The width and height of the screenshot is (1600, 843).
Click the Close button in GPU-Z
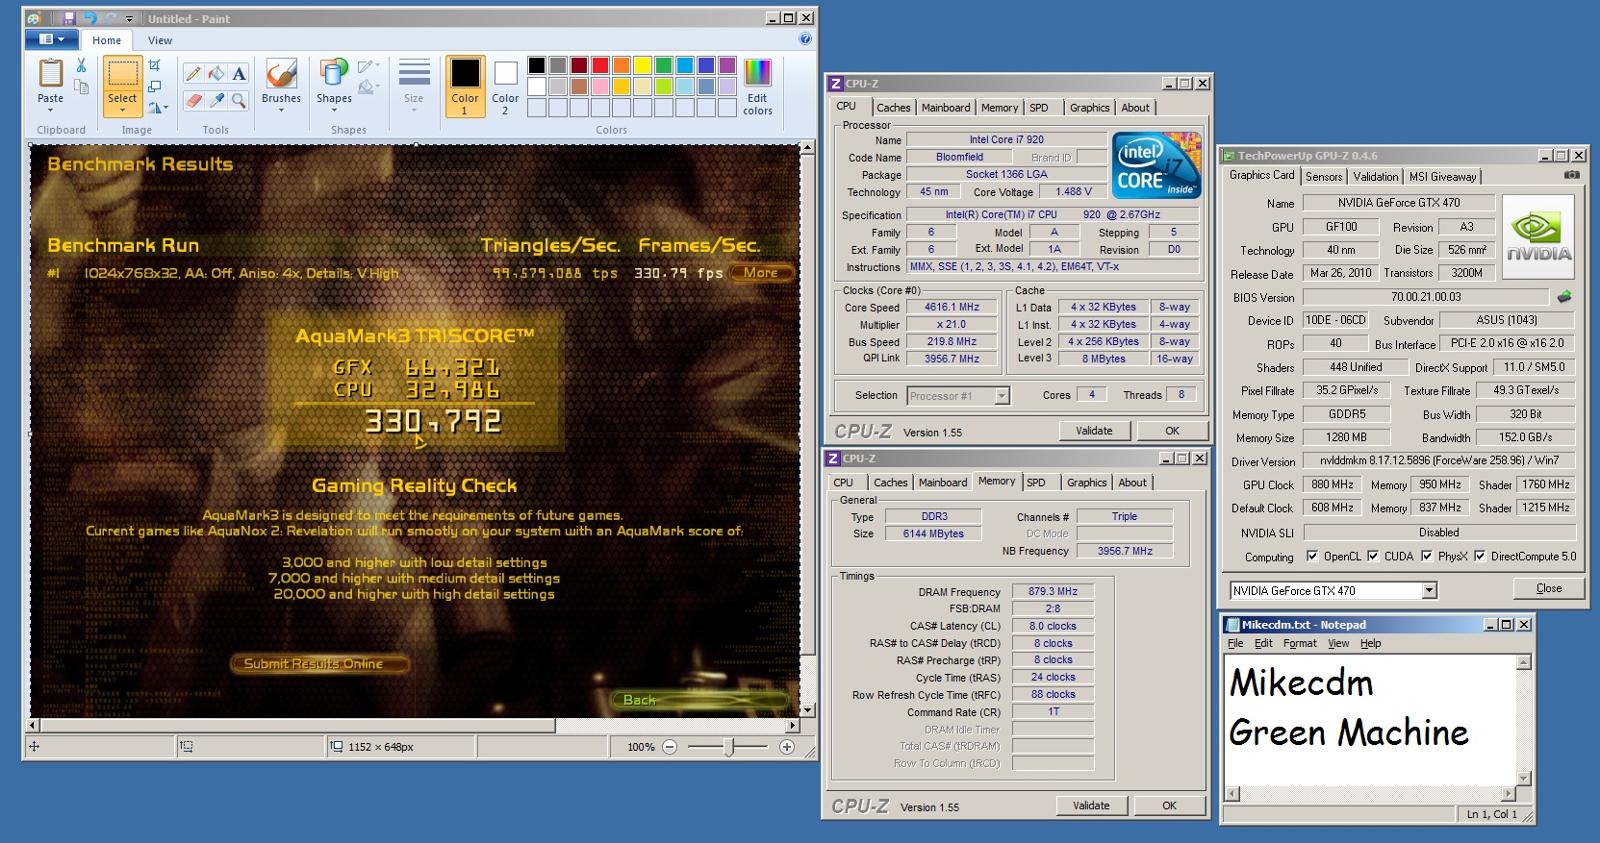[1548, 588]
